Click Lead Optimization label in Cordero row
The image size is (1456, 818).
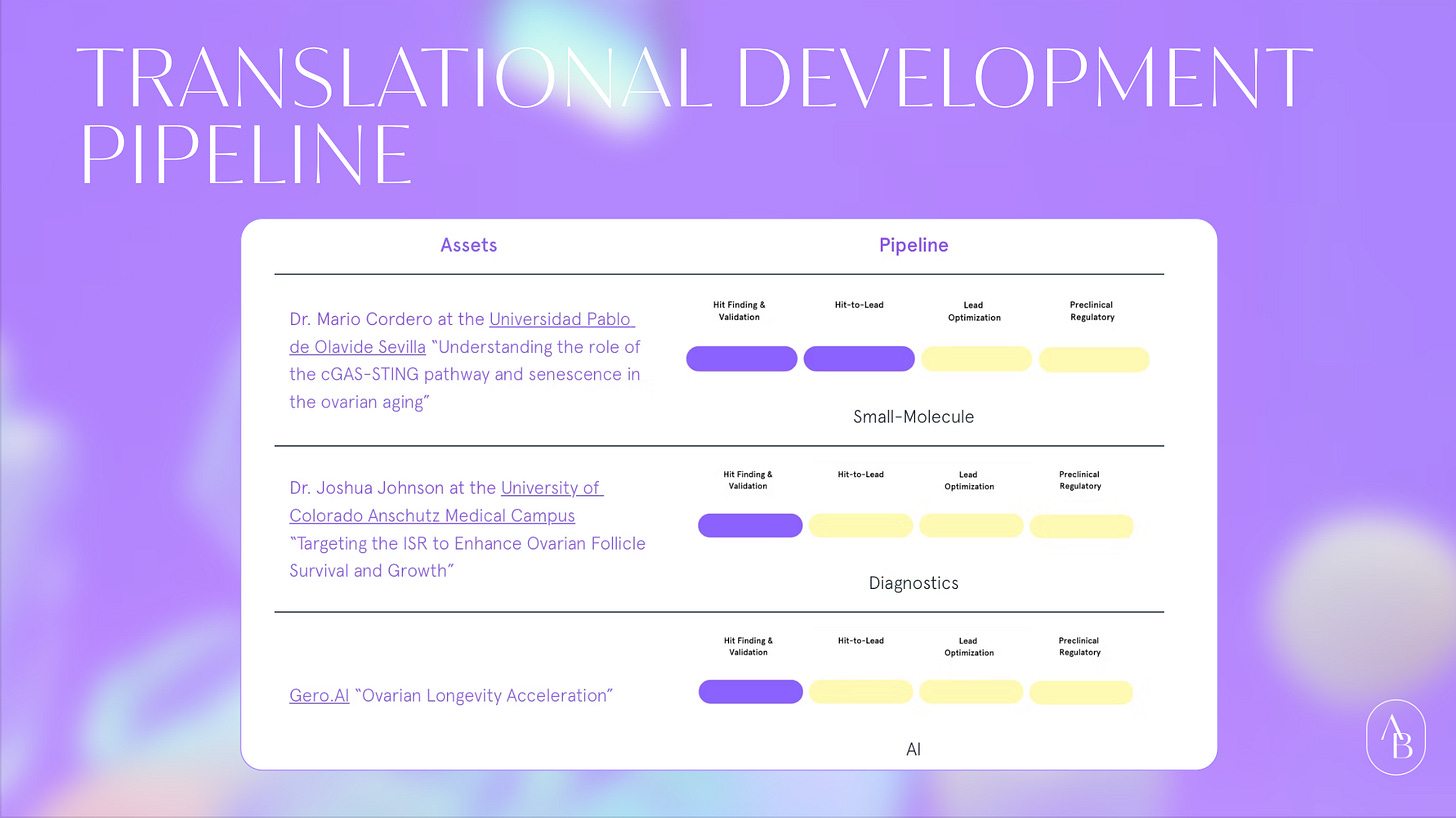tap(975, 311)
